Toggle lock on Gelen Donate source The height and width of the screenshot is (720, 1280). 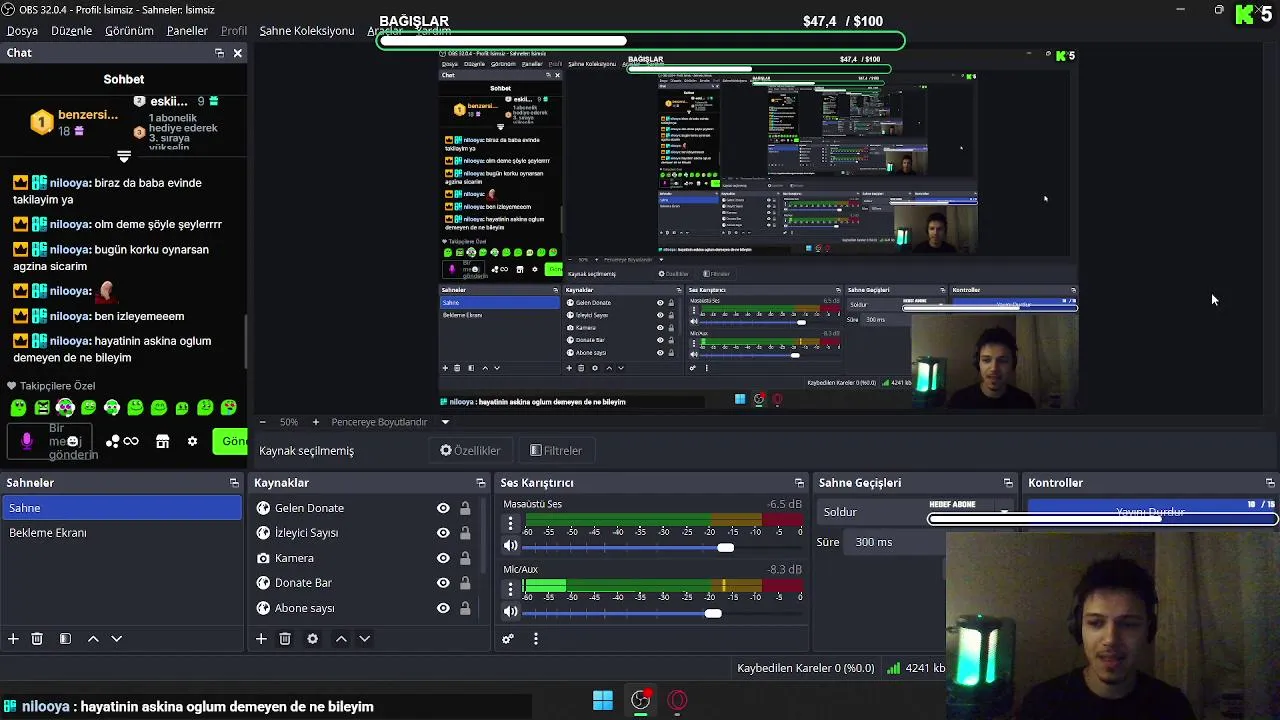click(x=465, y=508)
